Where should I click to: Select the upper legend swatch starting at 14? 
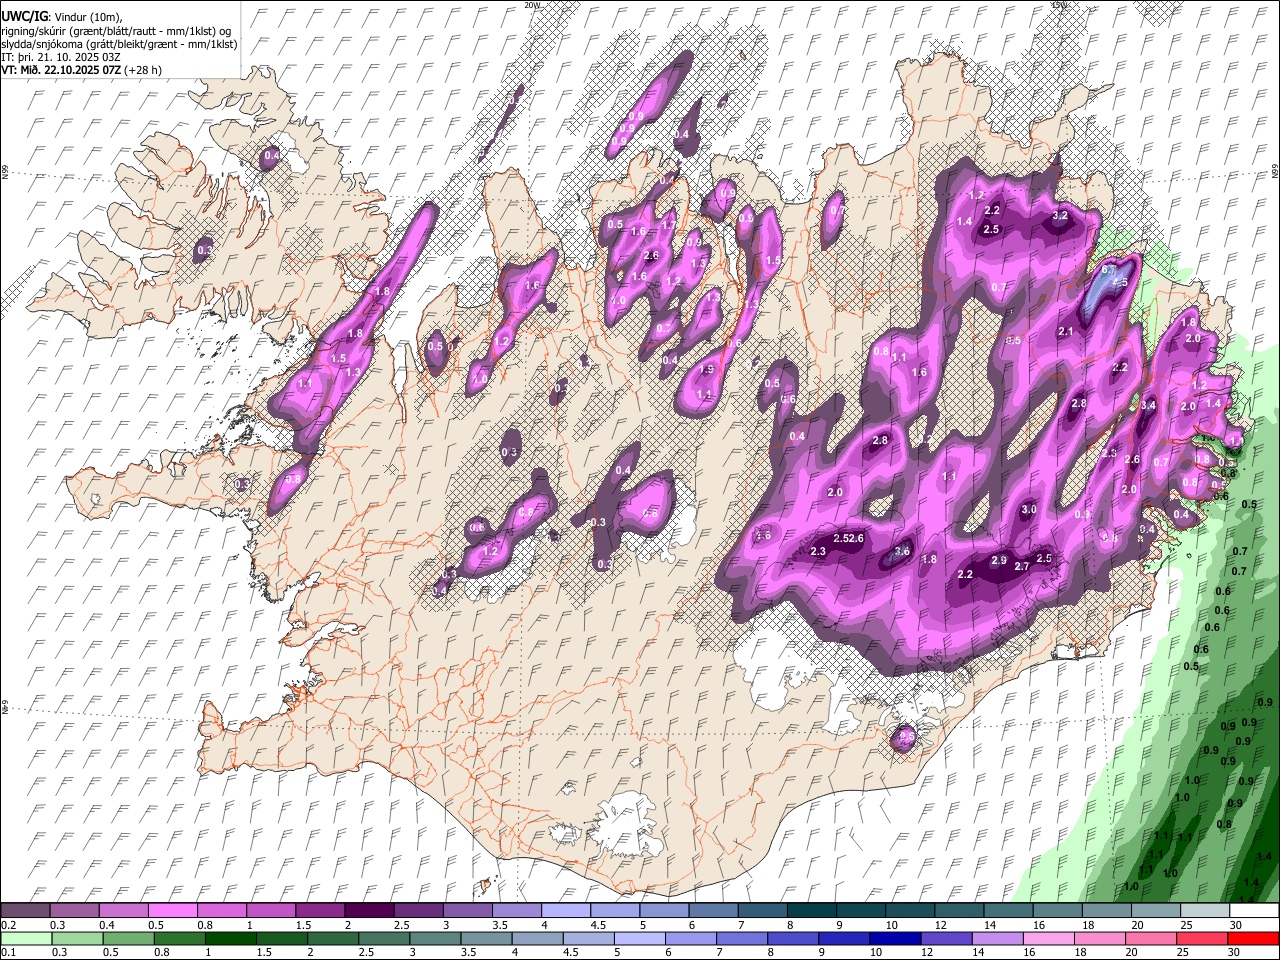[x=1007, y=911]
